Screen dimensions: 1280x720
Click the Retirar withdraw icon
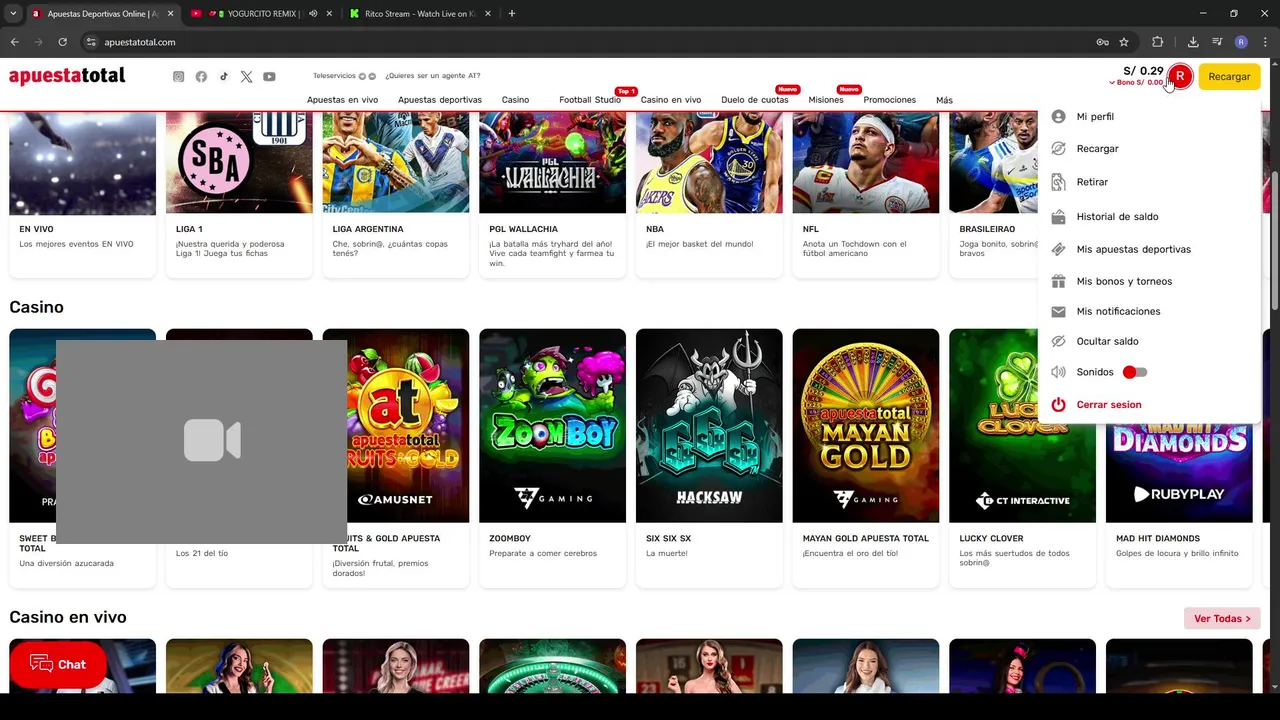(1058, 182)
